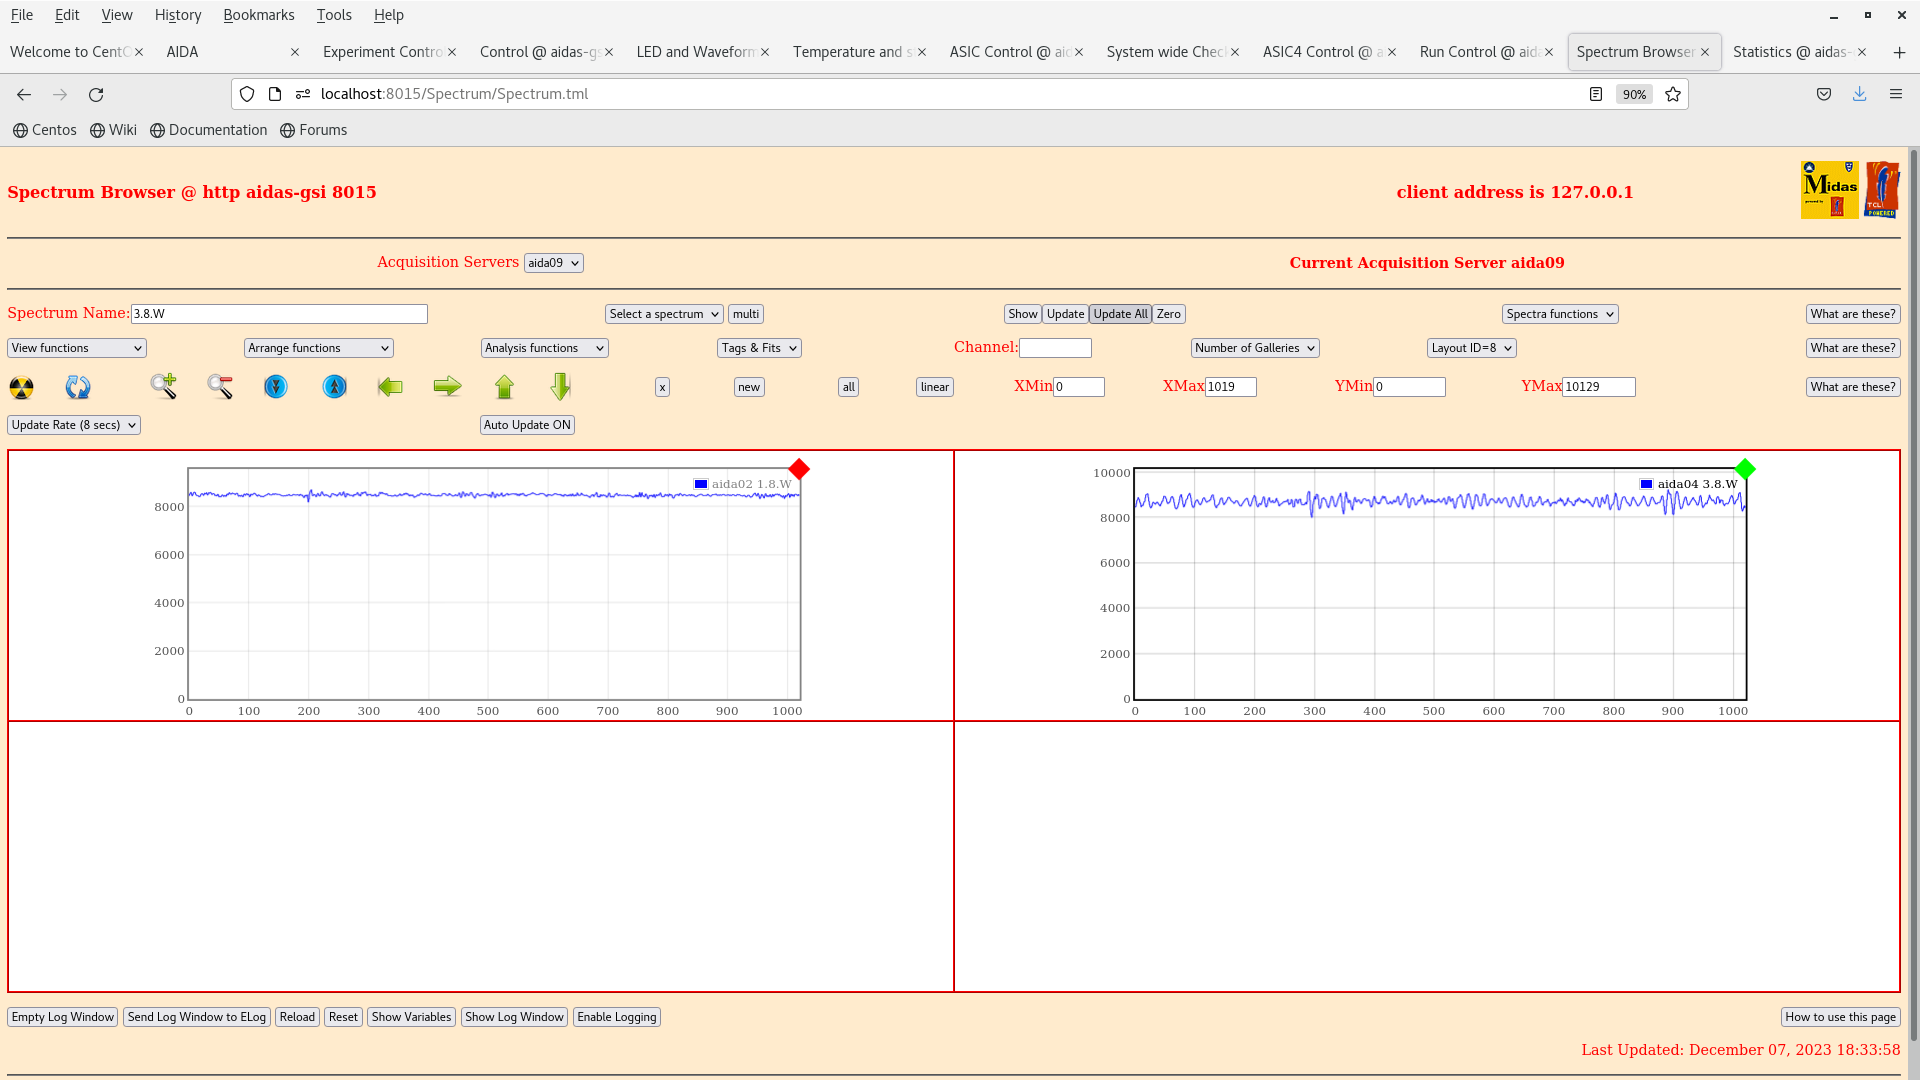Click the Zero button
This screenshot has width=1920, height=1080.
point(1167,313)
